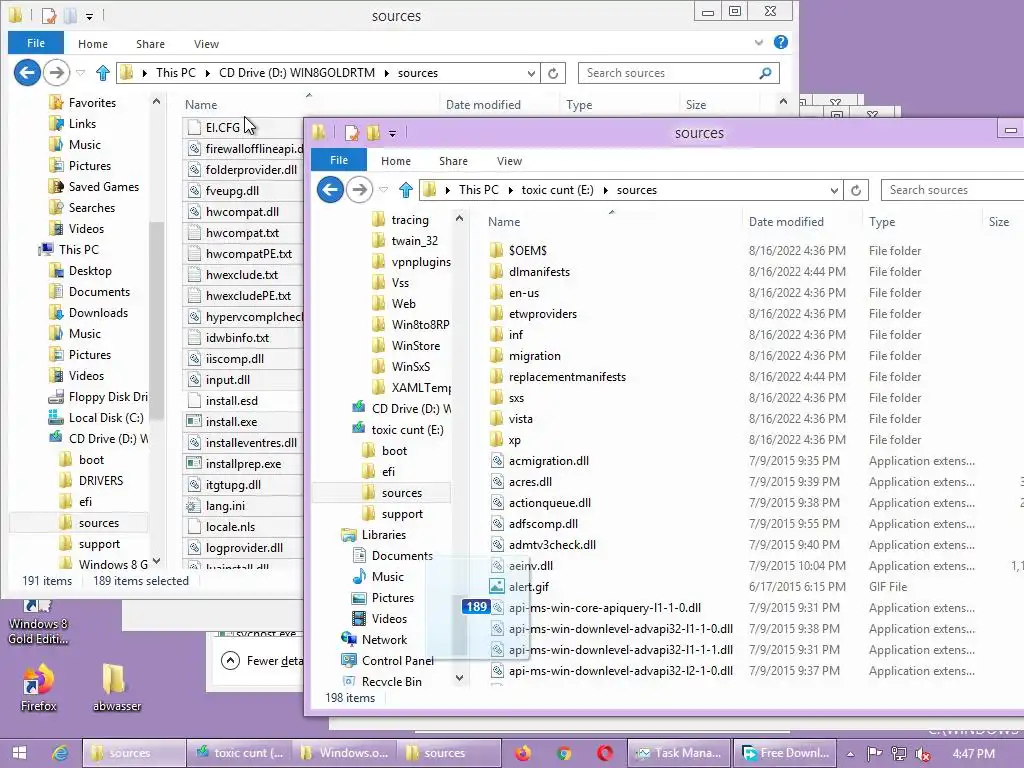Launch Opera from the taskbar
Viewport: 1024px width, 768px height.
coord(605,753)
